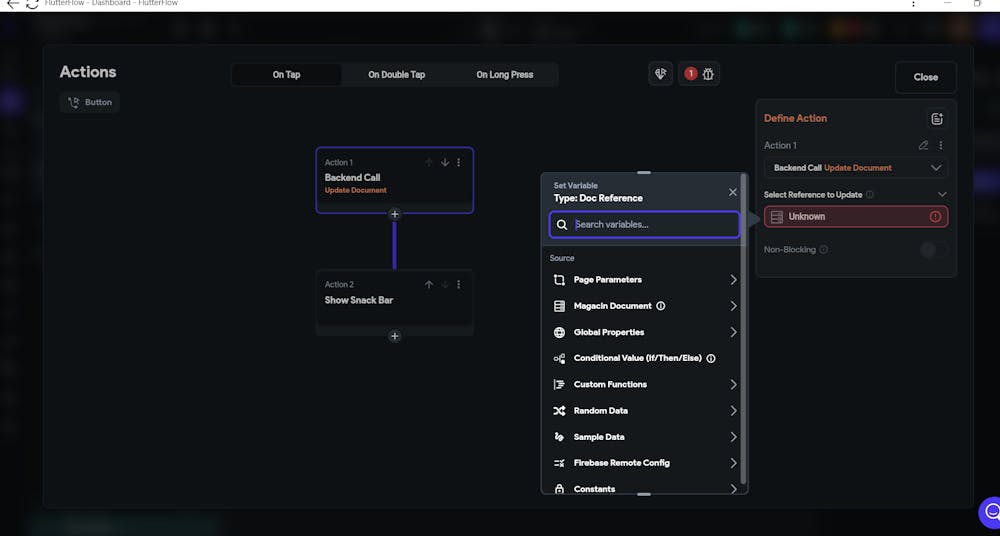The height and width of the screenshot is (536, 1000).
Task: Show info for Non-Blocking
Action: pyautogui.click(x=823, y=249)
